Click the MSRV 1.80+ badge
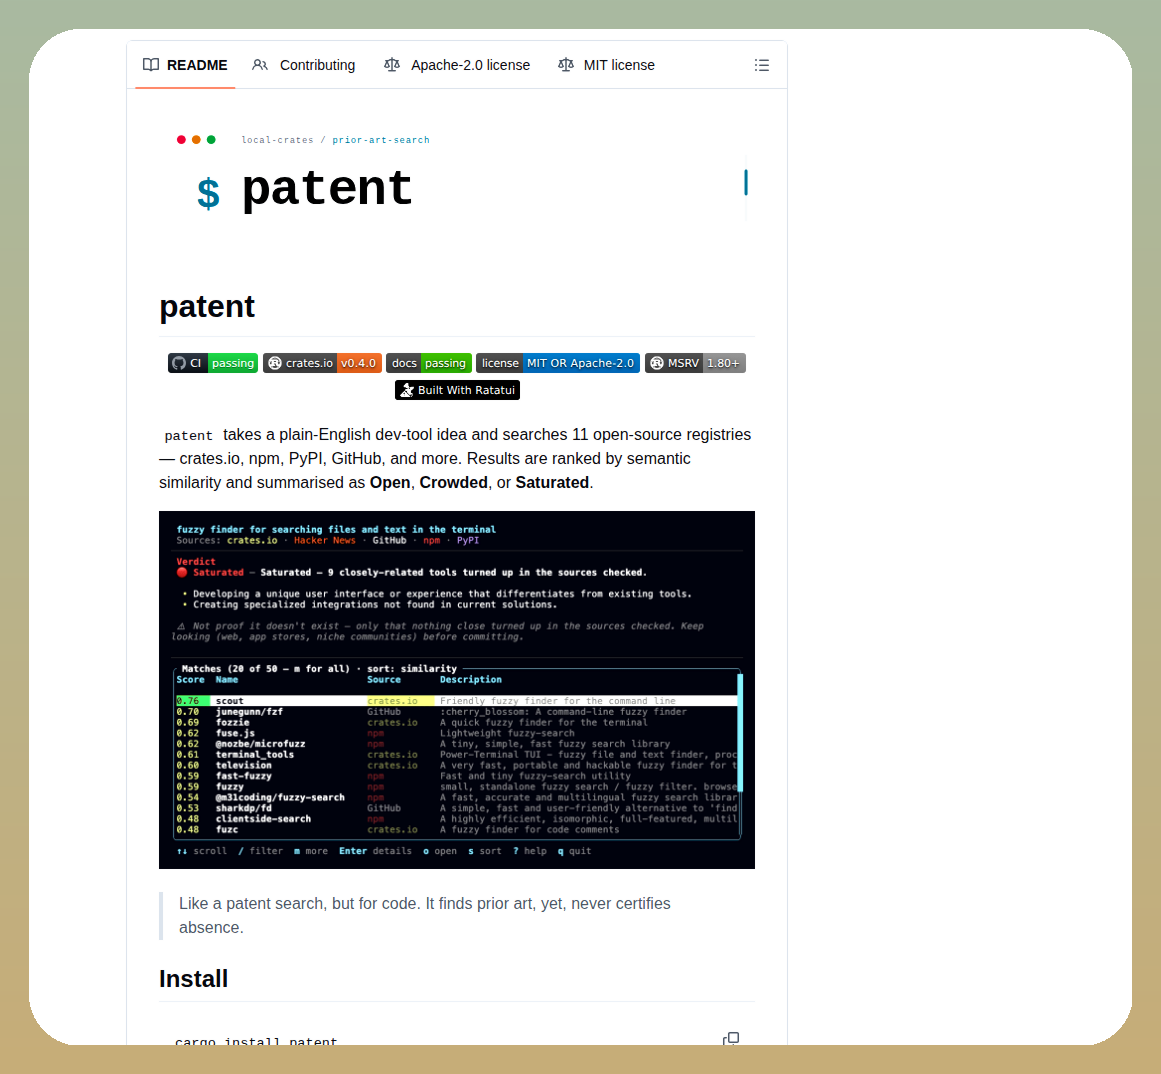1161x1074 pixels. (695, 363)
